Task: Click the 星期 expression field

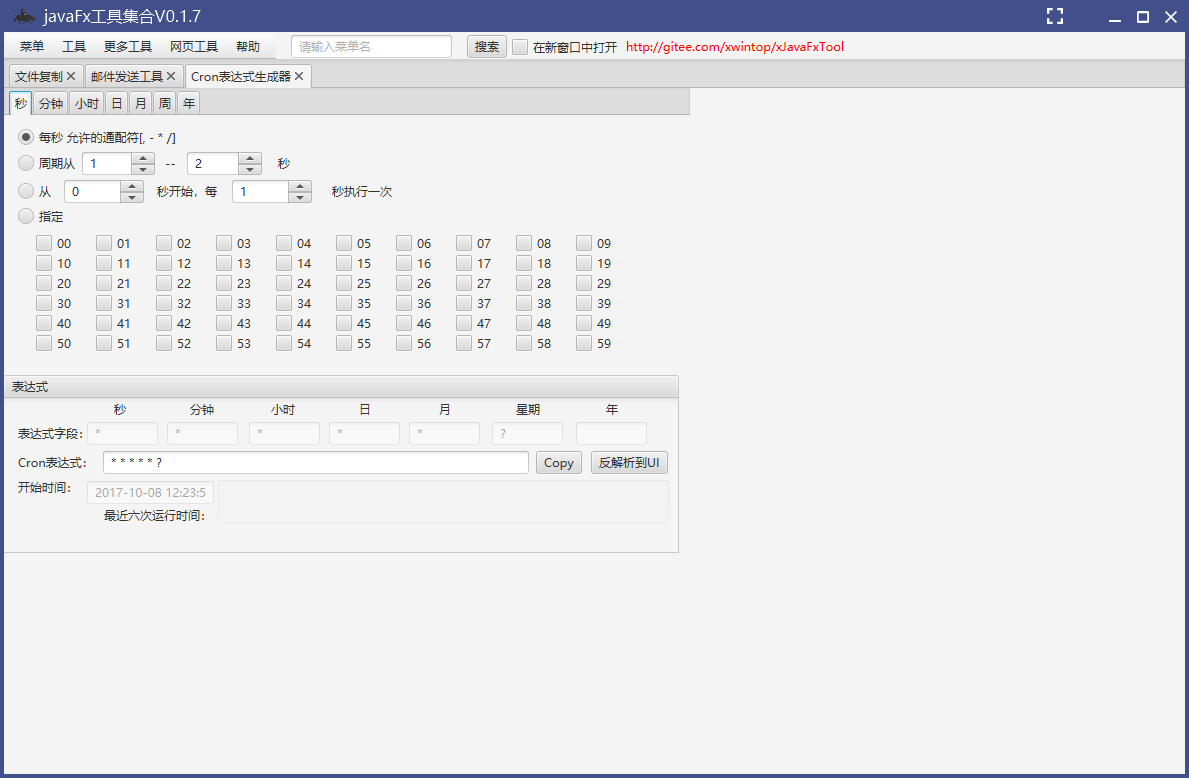Action: (x=528, y=434)
